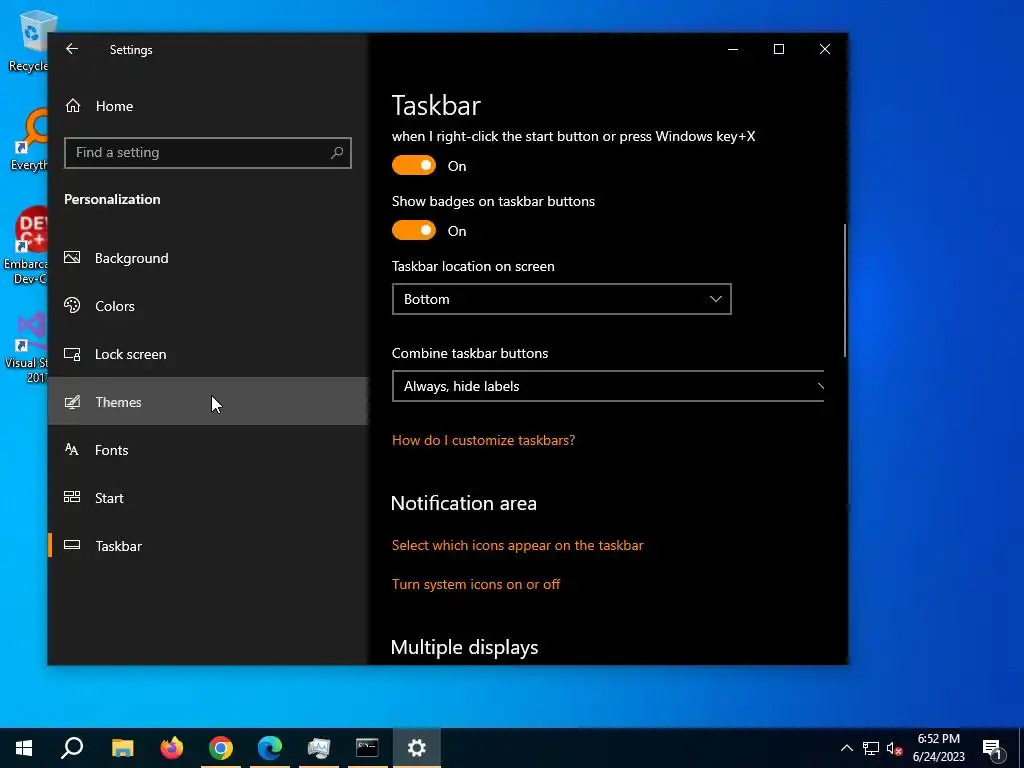Click the search magnifier in Find a setting

337,153
